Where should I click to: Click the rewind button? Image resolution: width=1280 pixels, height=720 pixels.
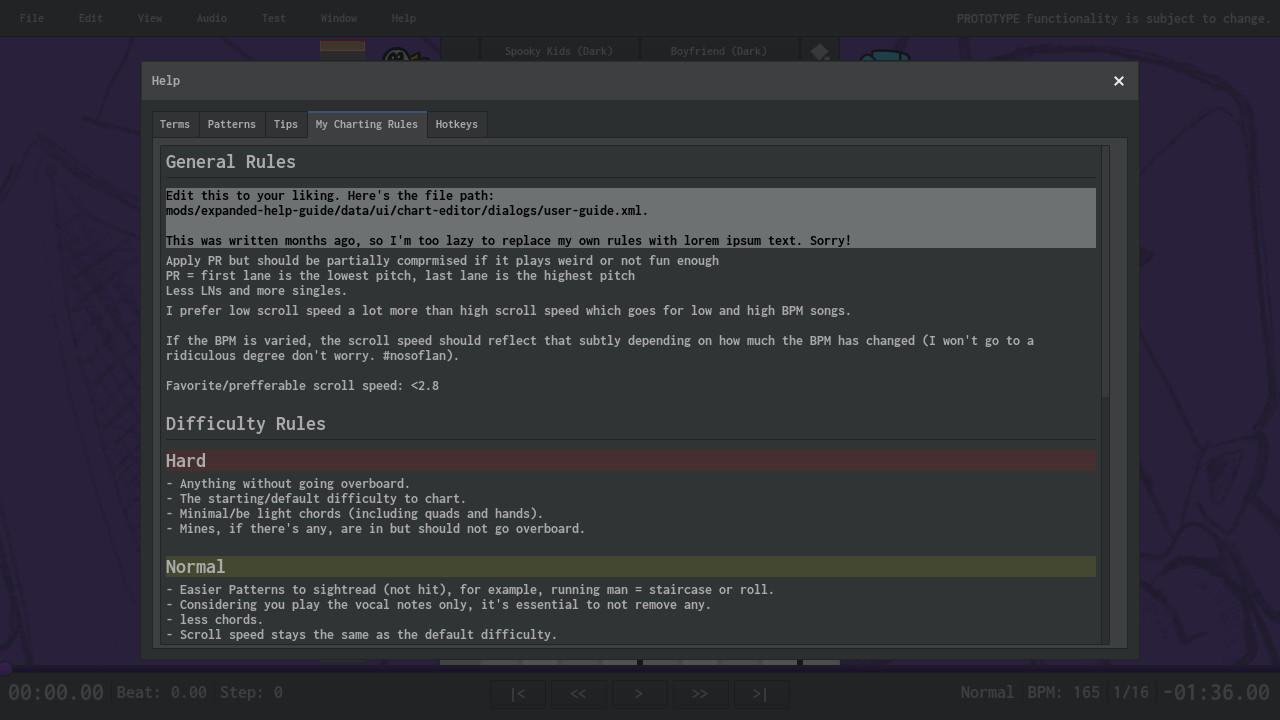coord(578,693)
